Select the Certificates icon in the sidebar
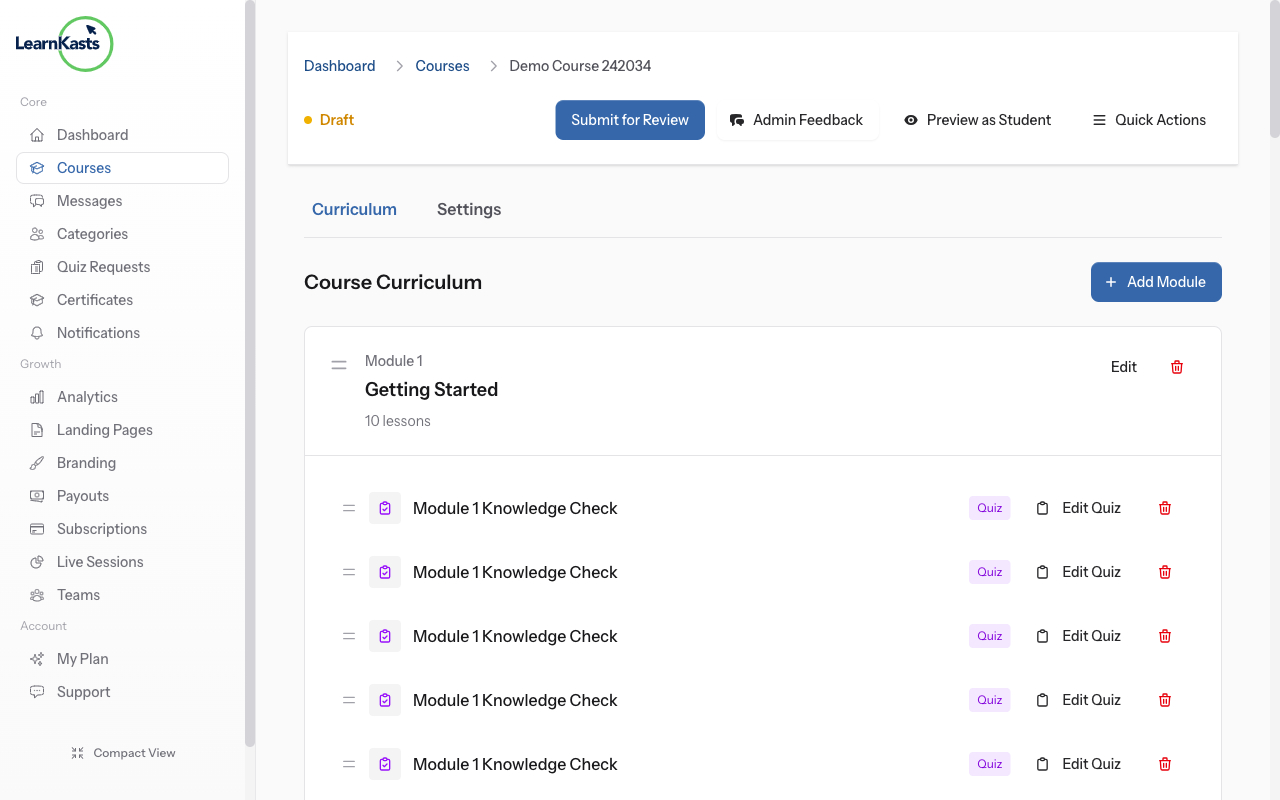This screenshot has width=1280, height=800. (36, 299)
